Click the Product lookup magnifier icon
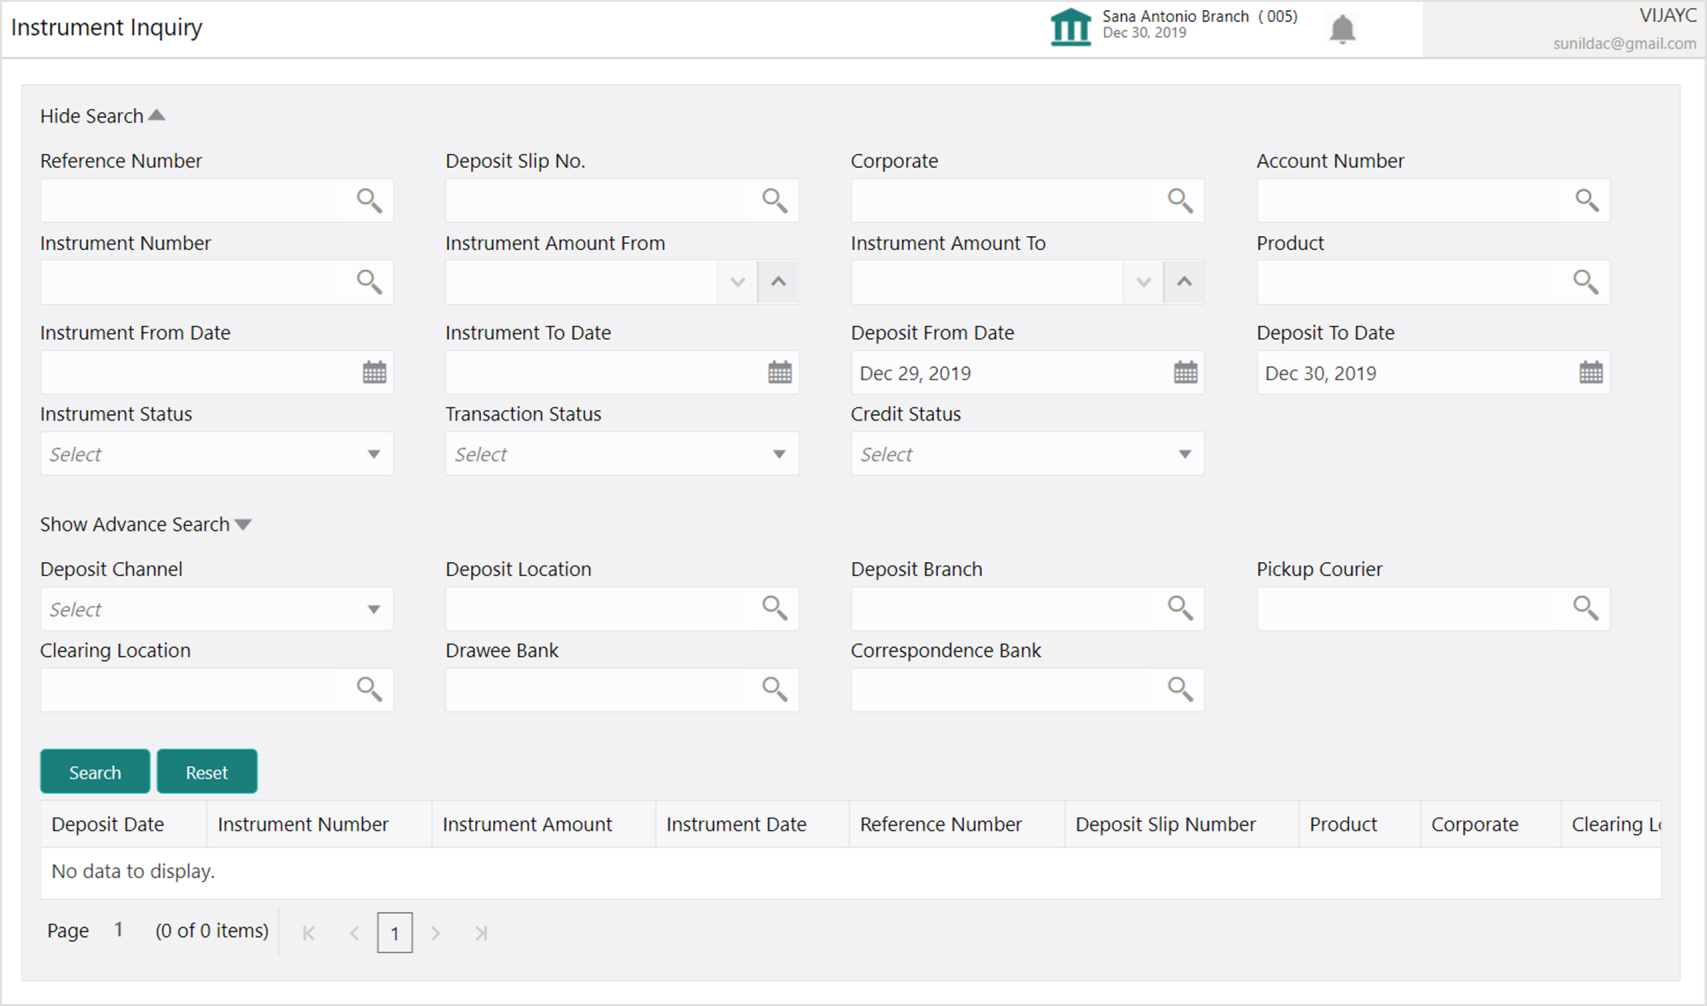The height and width of the screenshot is (1006, 1707). click(x=1586, y=282)
